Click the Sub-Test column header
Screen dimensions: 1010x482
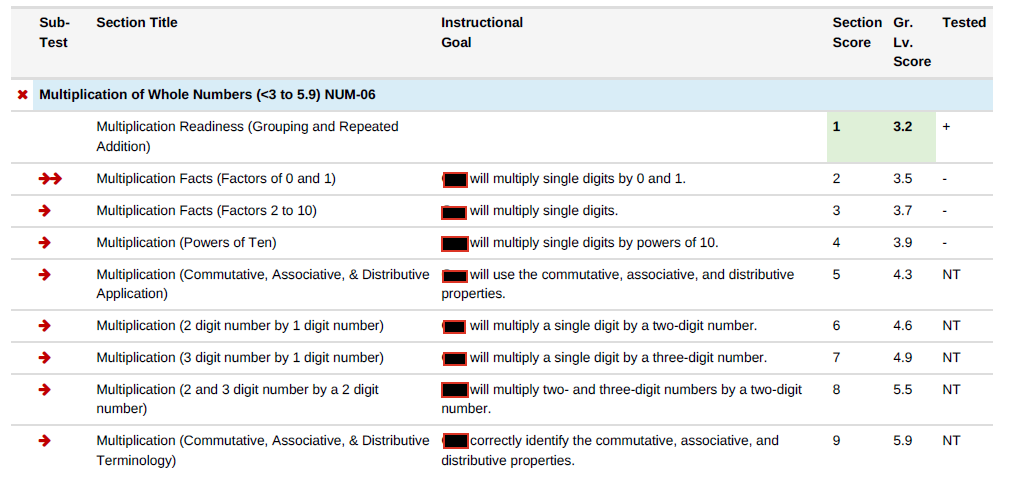click(x=54, y=32)
